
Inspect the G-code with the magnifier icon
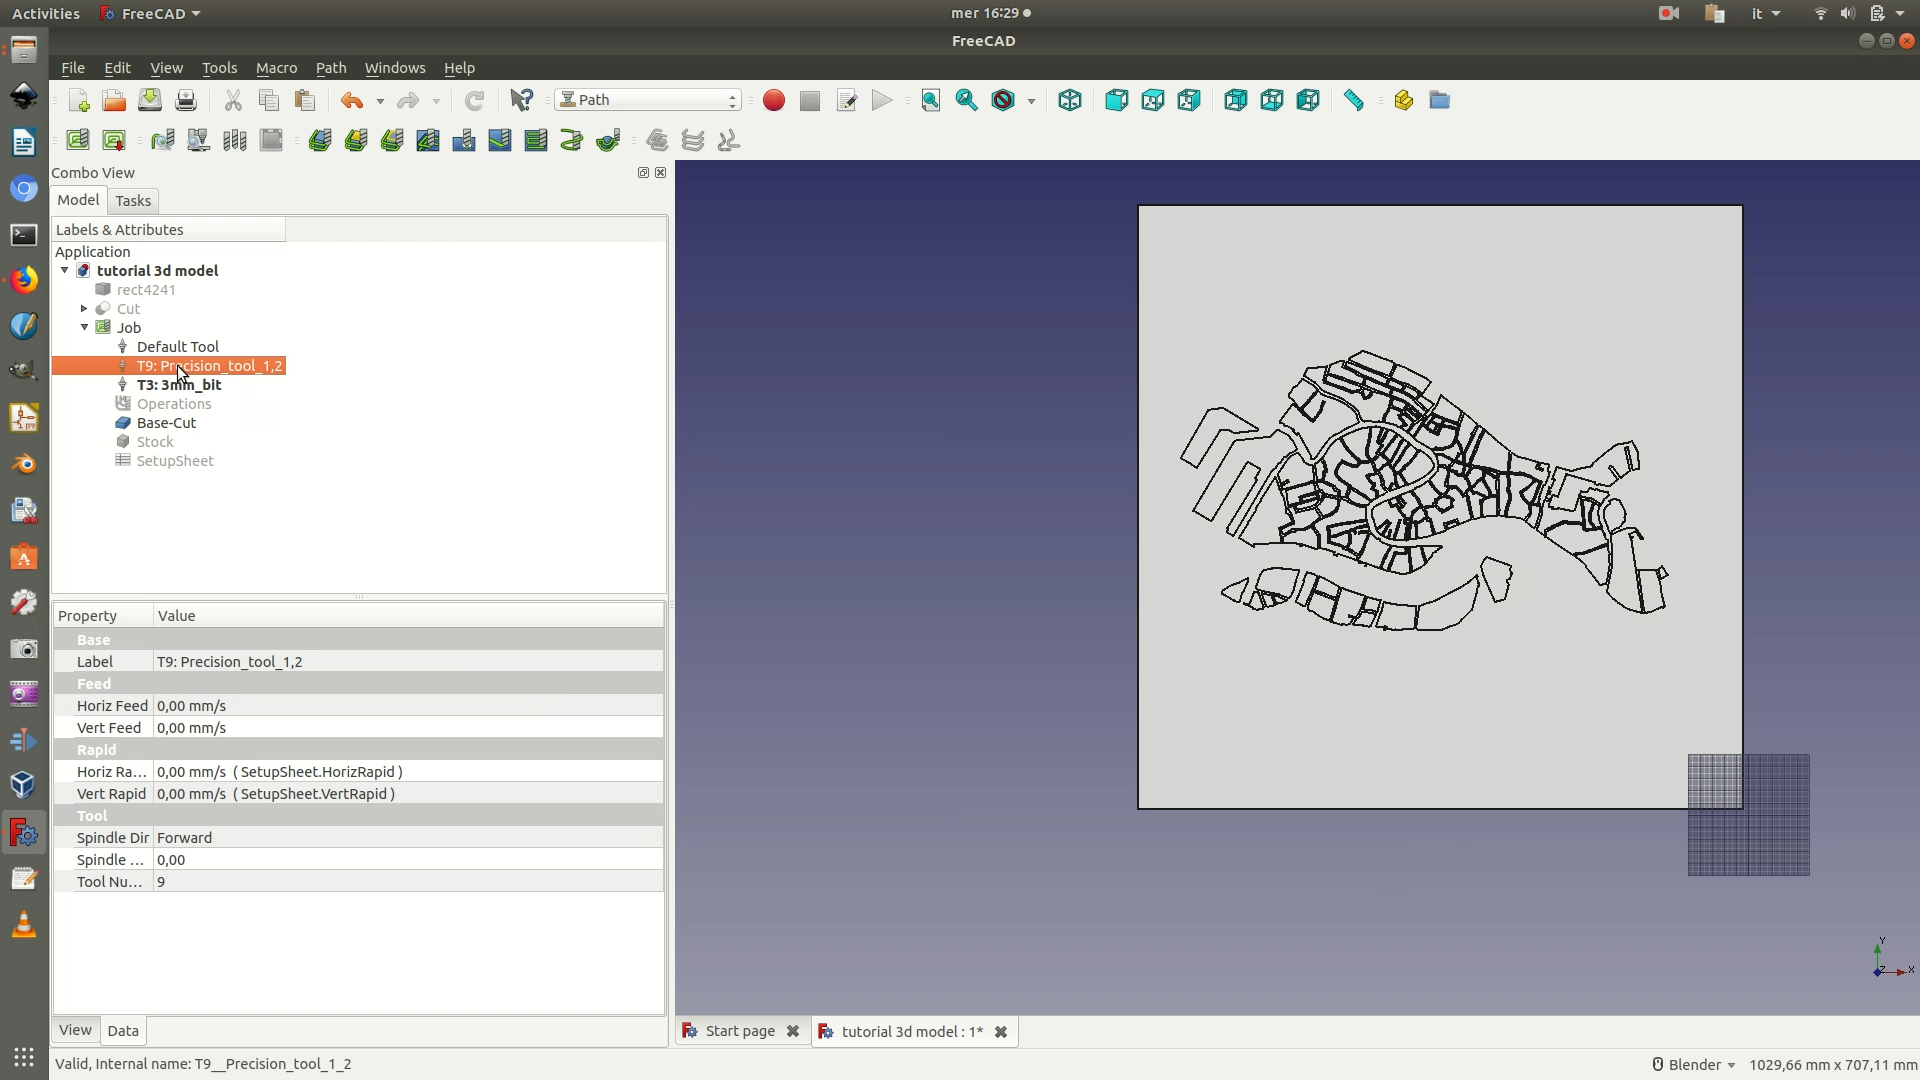163,140
